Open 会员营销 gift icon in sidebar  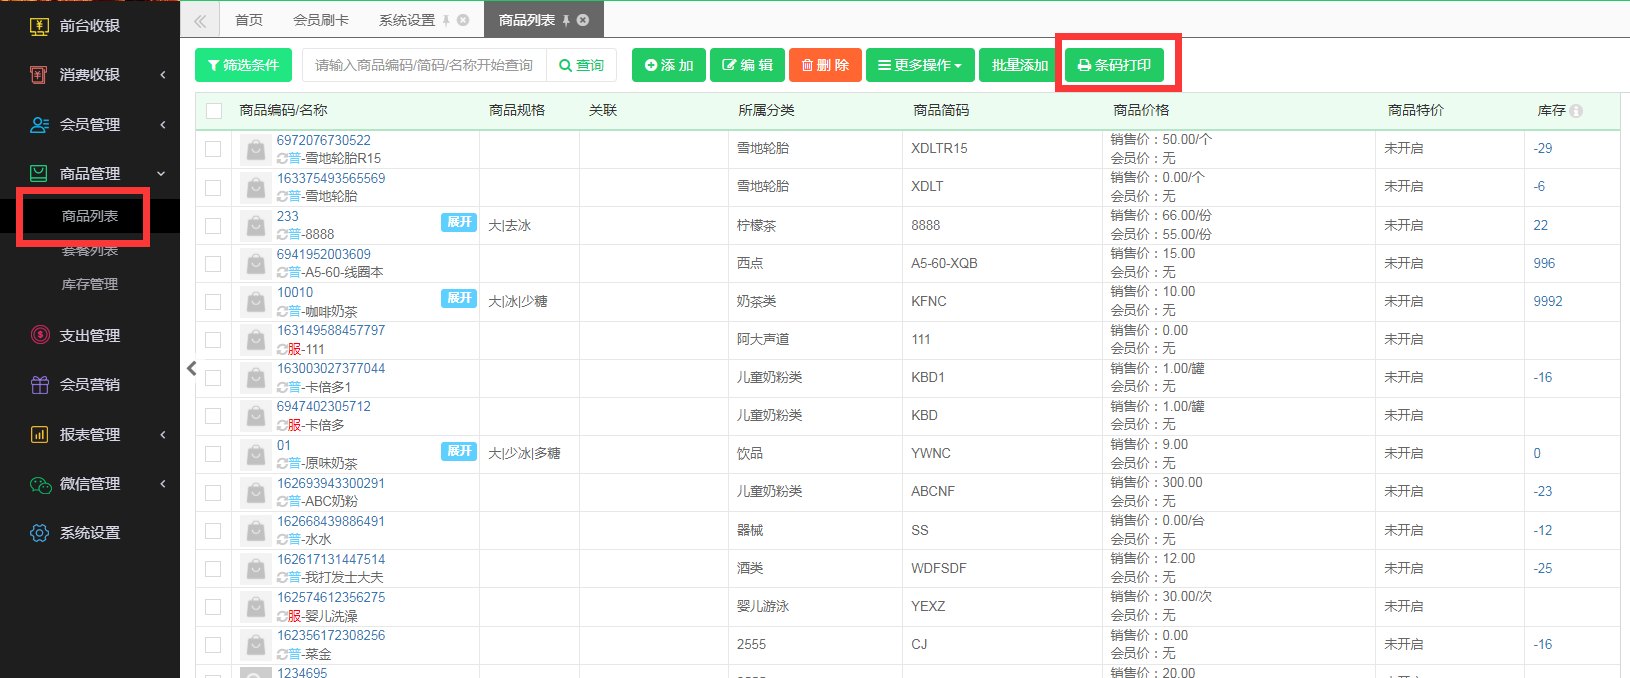[39, 385]
